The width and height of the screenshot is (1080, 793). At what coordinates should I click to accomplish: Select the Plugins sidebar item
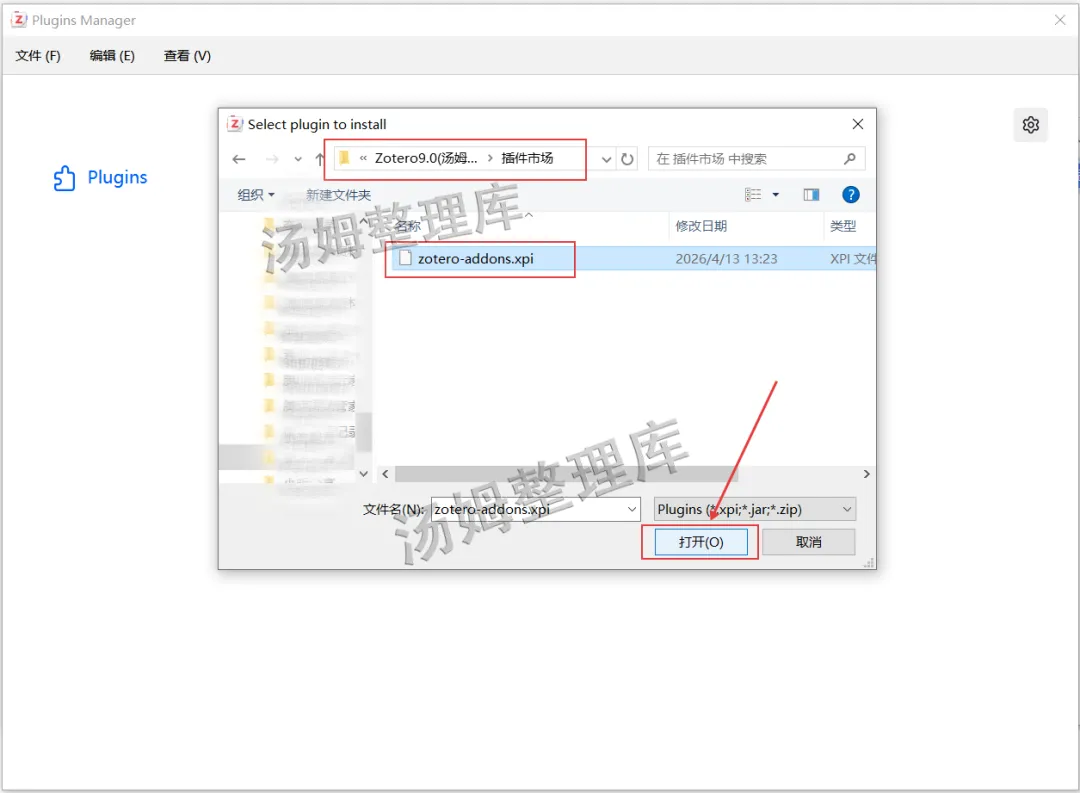pos(101,178)
